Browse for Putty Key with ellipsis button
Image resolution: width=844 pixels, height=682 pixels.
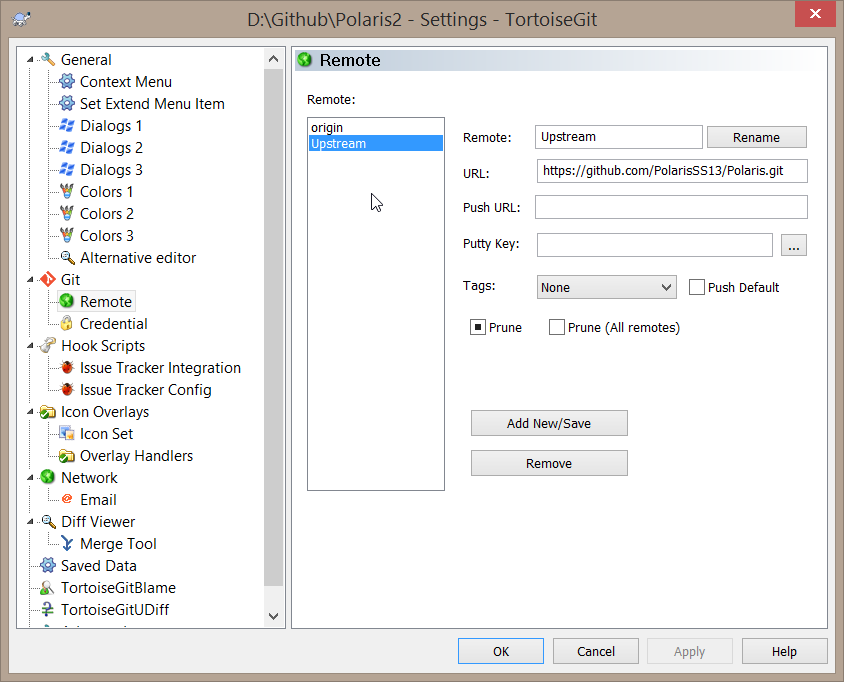793,245
